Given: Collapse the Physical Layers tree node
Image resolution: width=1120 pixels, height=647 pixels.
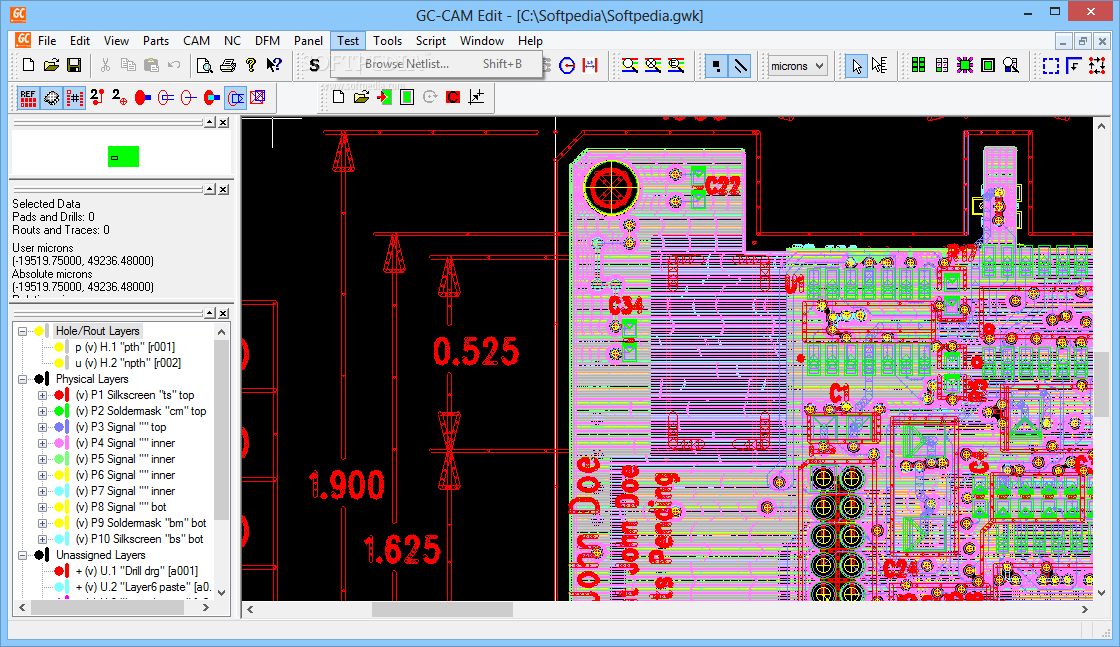Looking at the screenshot, I should 22,379.
